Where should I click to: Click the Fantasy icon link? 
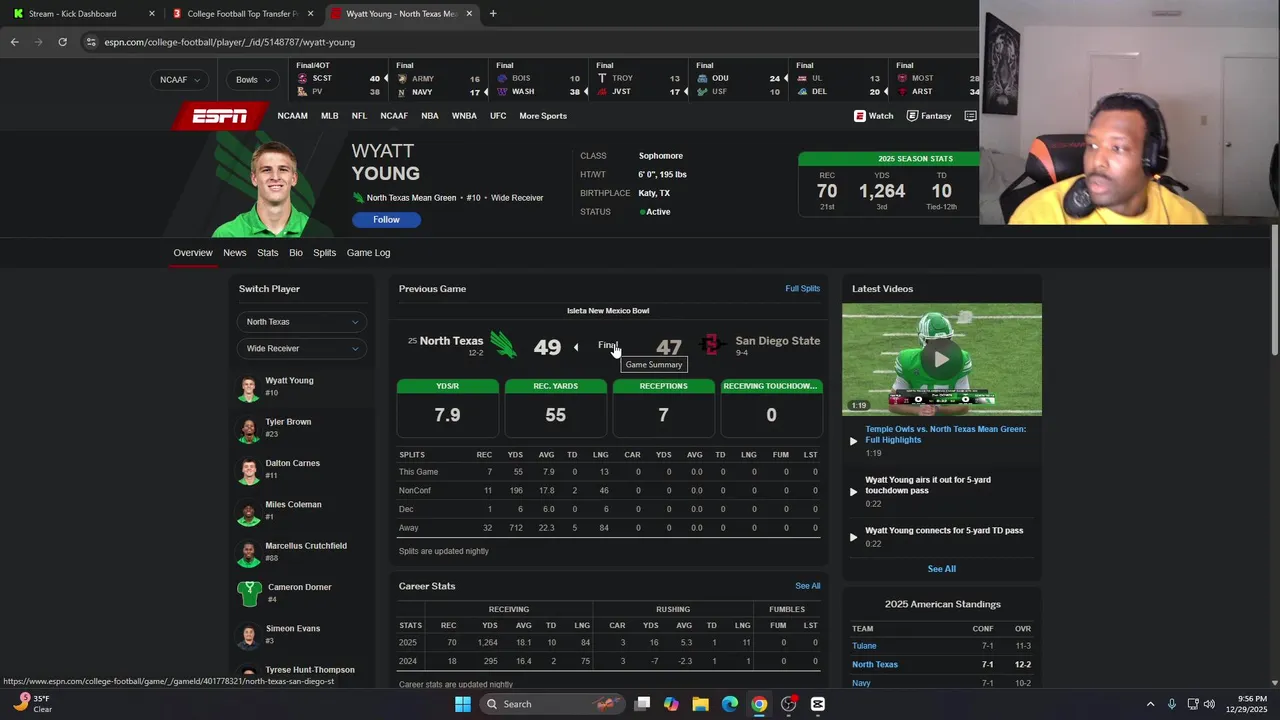click(x=929, y=116)
